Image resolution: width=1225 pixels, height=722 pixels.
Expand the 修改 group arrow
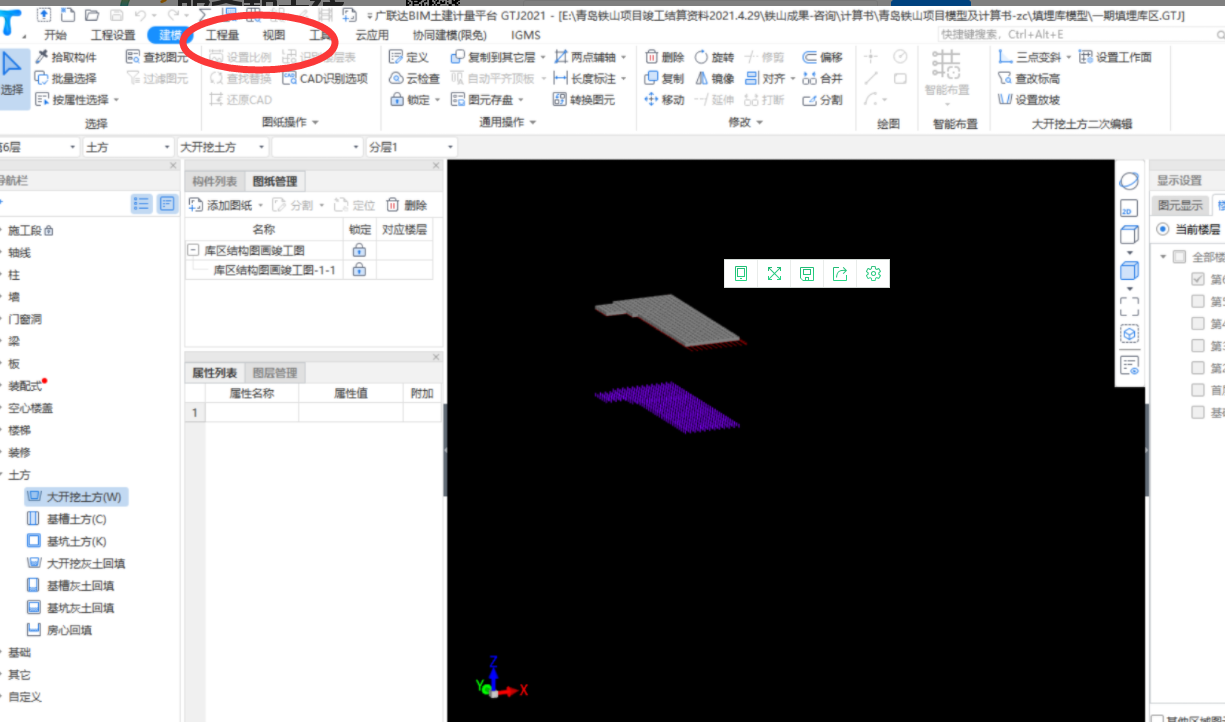(760, 123)
